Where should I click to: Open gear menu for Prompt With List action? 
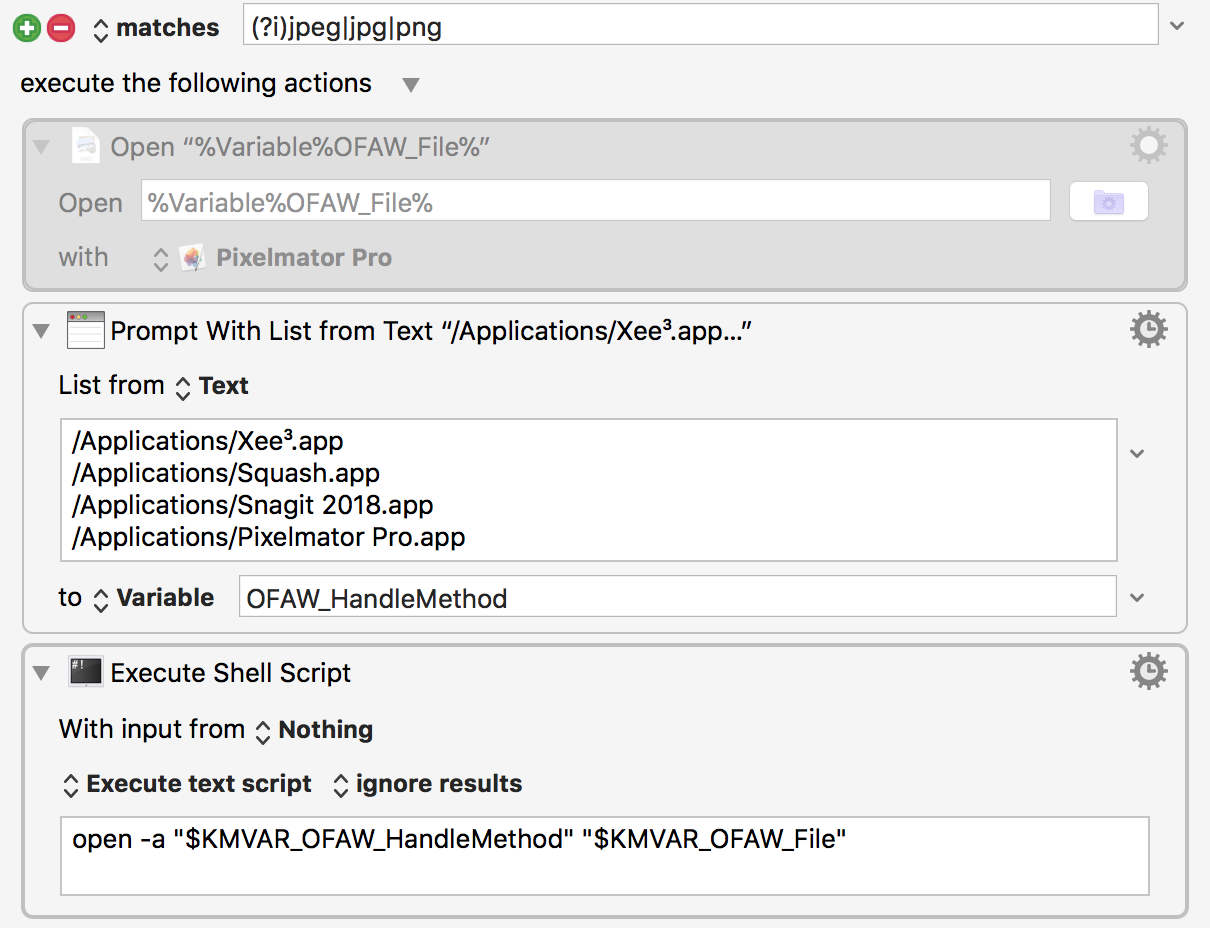tap(1147, 330)
